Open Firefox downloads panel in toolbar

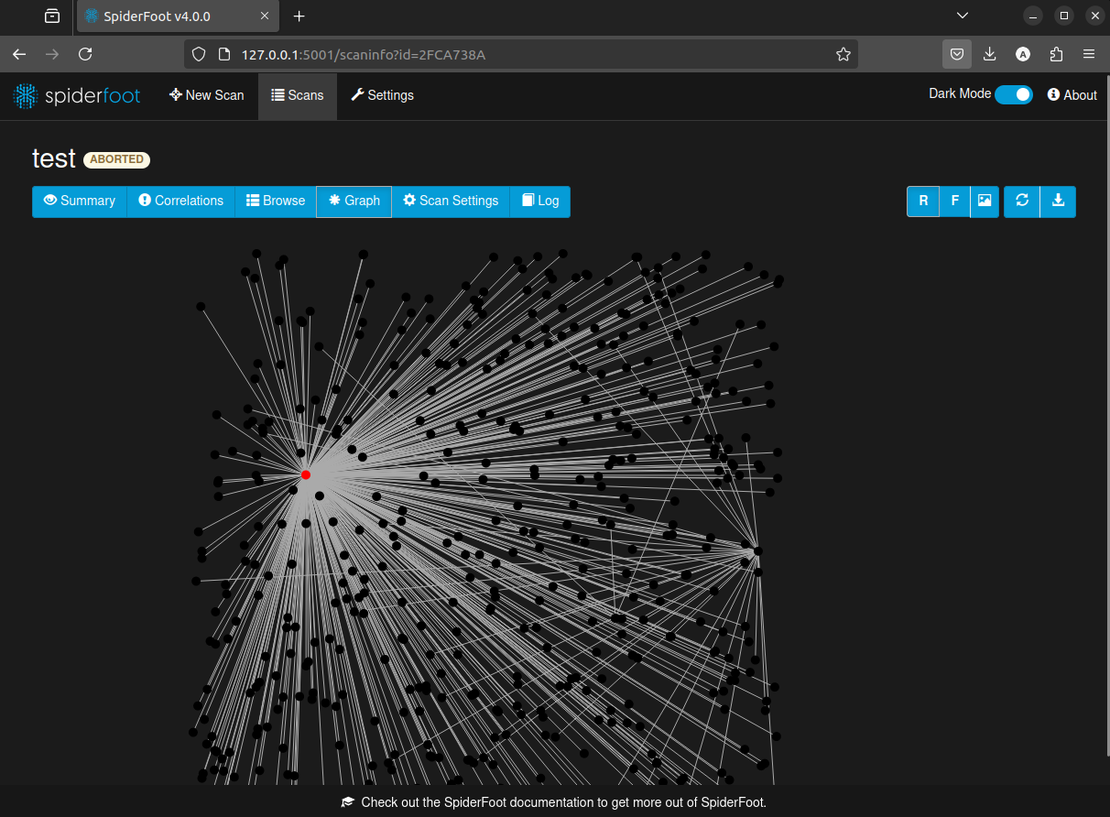pyautogui.click(x=990, y=54)
